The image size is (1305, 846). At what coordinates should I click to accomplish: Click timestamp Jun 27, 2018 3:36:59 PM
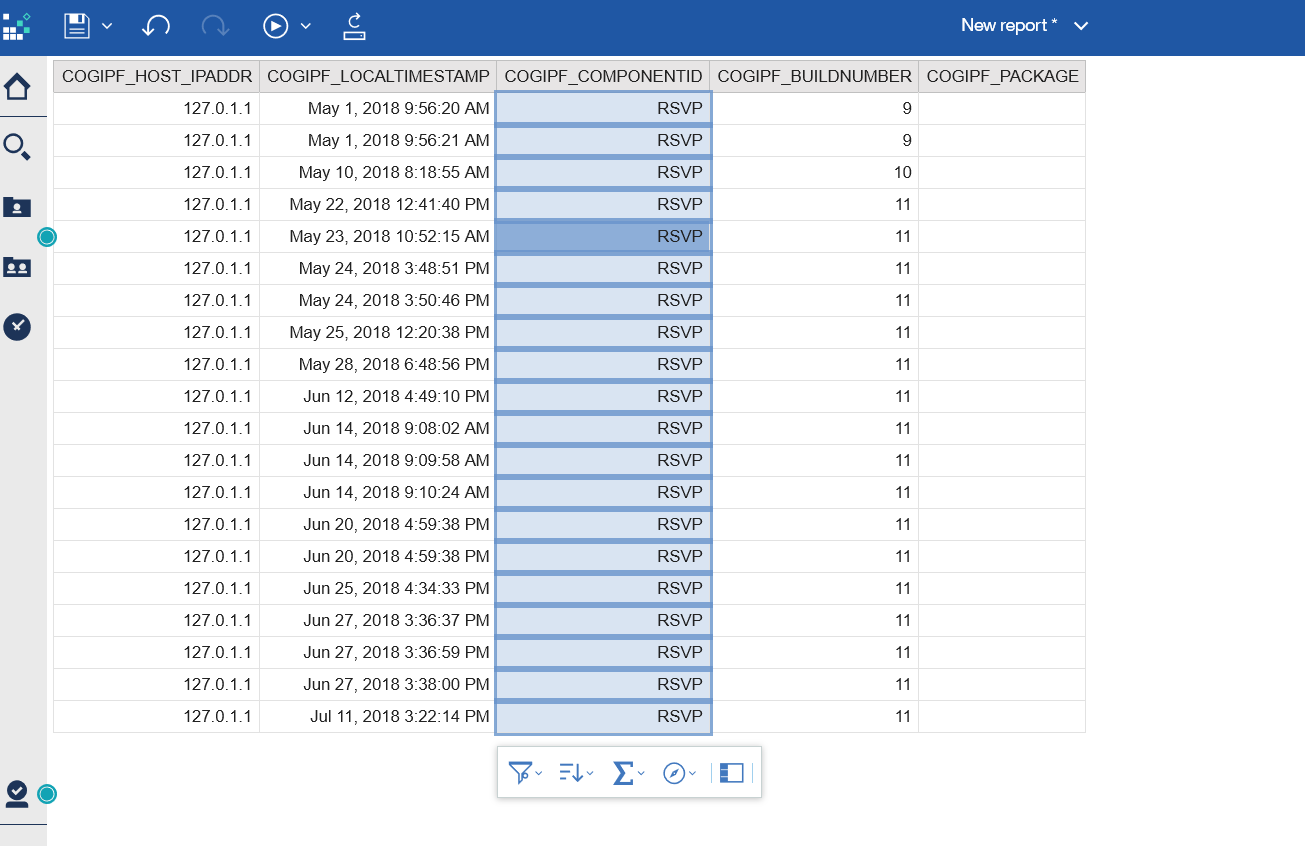[x=396, y=652]
